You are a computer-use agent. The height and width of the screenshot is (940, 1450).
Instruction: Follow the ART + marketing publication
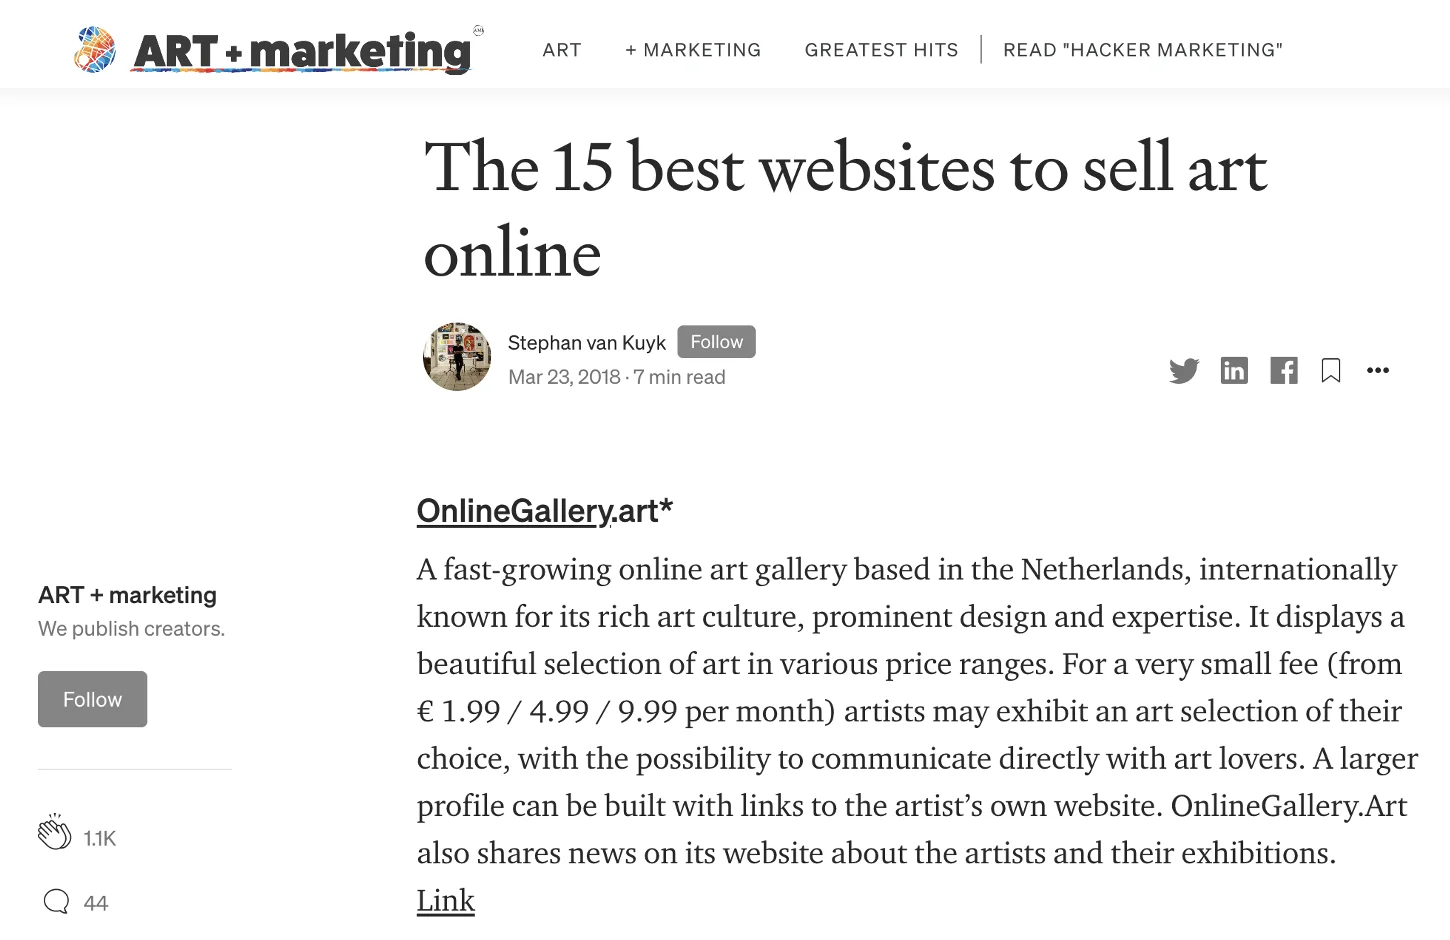tap(92, 699)
